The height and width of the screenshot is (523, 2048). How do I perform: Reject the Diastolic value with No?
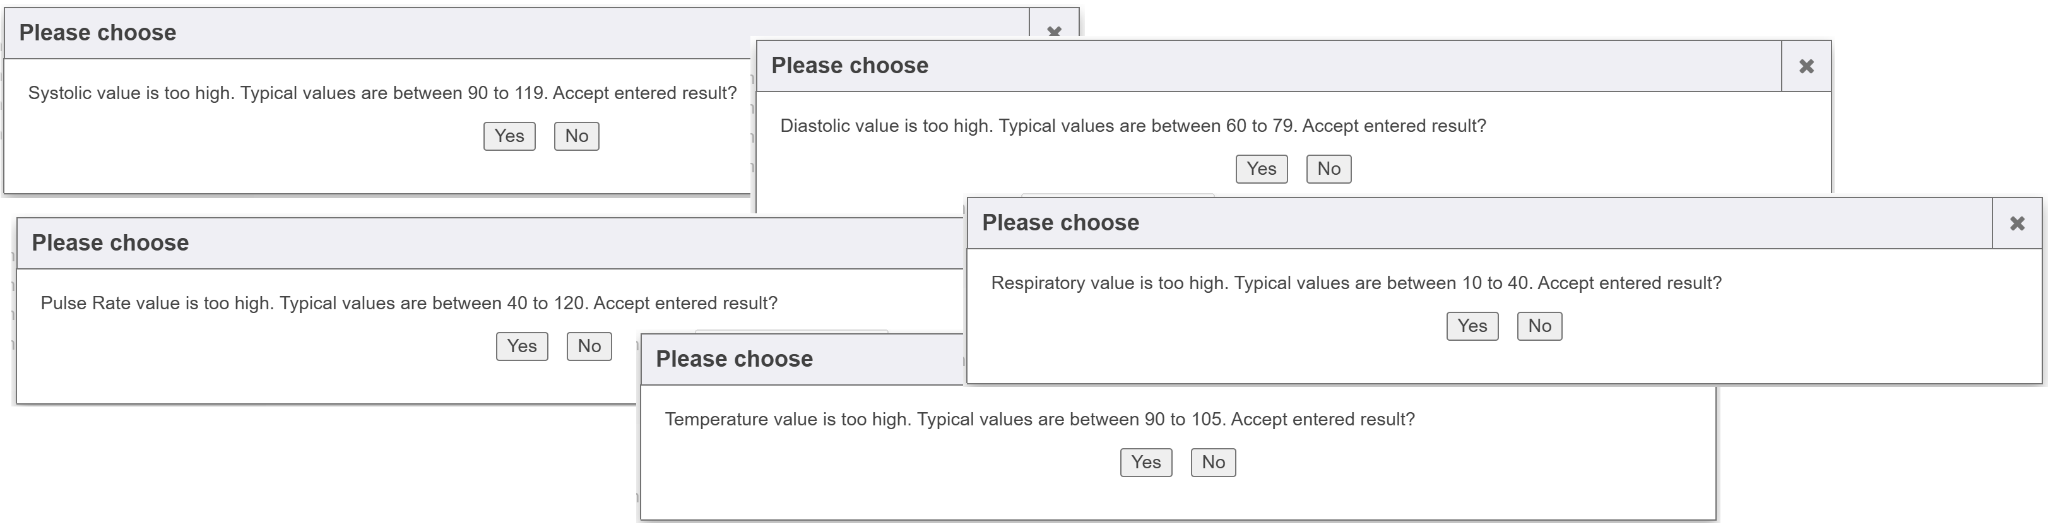tap(1328, 169)
